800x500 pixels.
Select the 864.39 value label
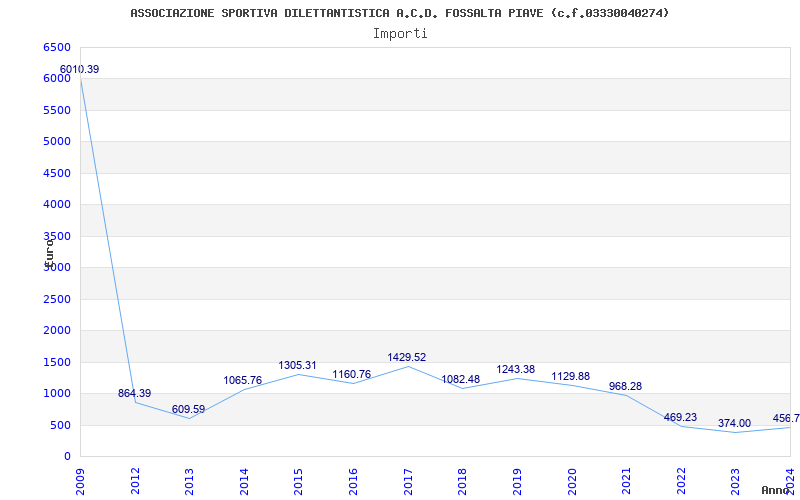click(135, 393)
